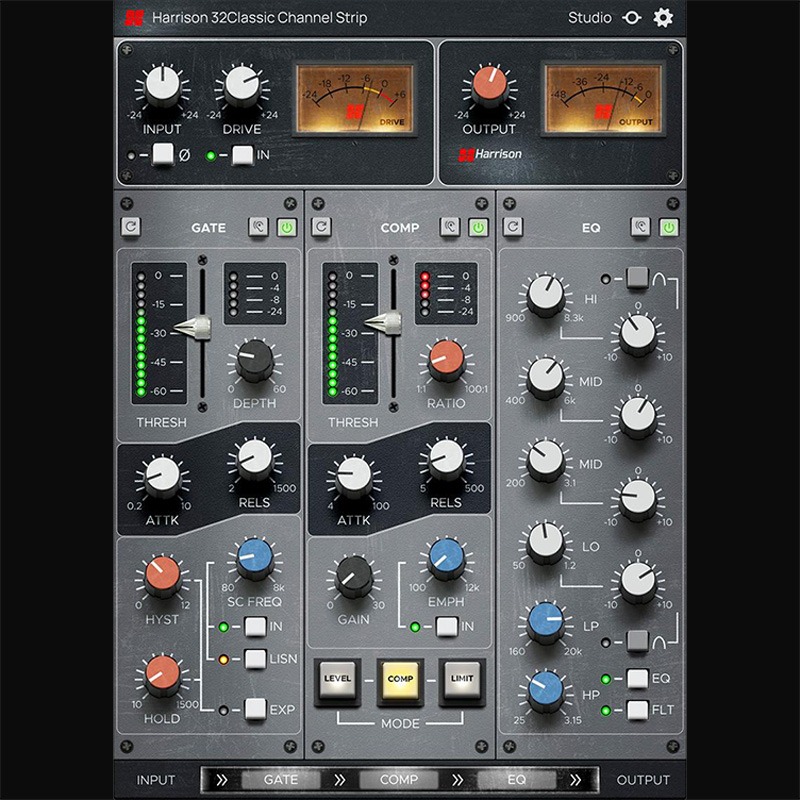Open the settings gear icon
This screenshot has width=800, height=800.
tap(663, 18)
